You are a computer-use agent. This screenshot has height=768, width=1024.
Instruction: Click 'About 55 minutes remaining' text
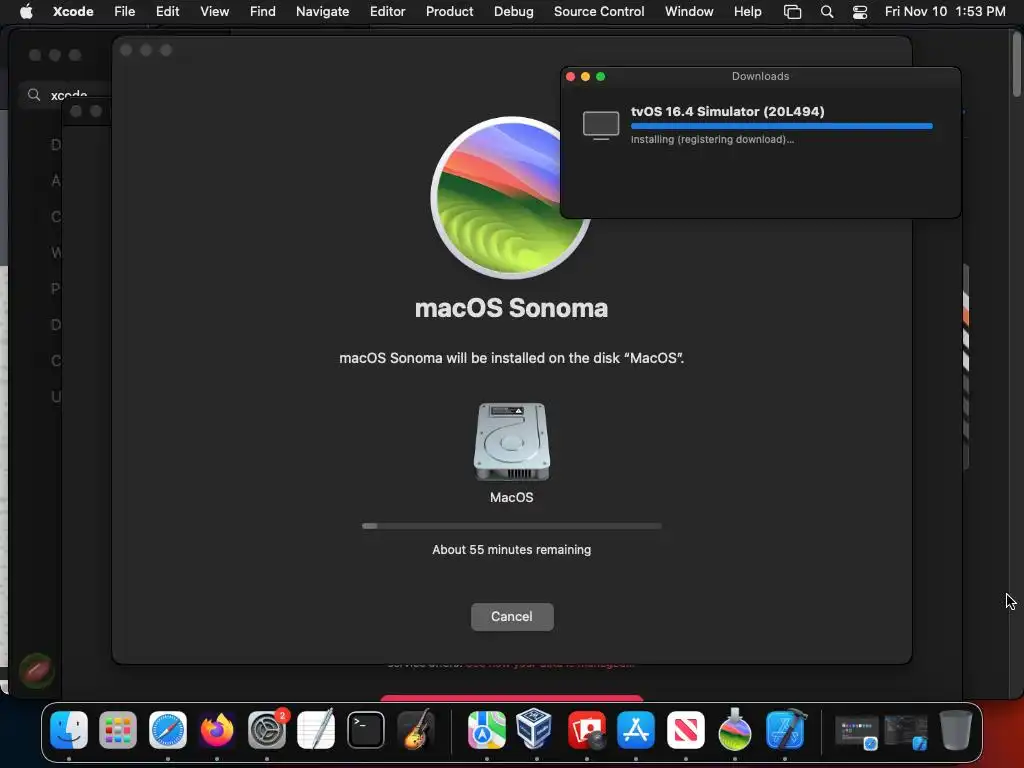click(x=511, y=550)
